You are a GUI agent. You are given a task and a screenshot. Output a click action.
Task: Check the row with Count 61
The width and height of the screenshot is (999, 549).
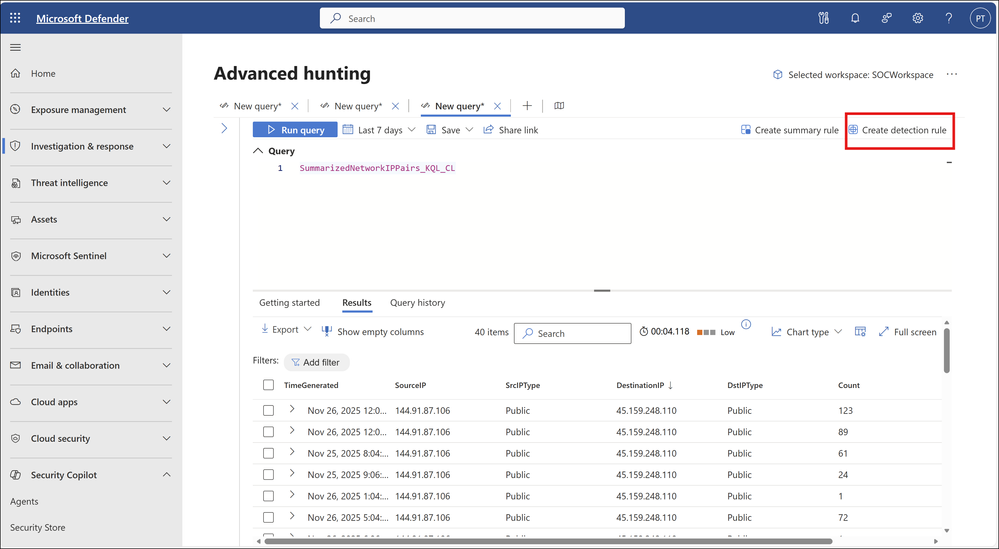268,453
